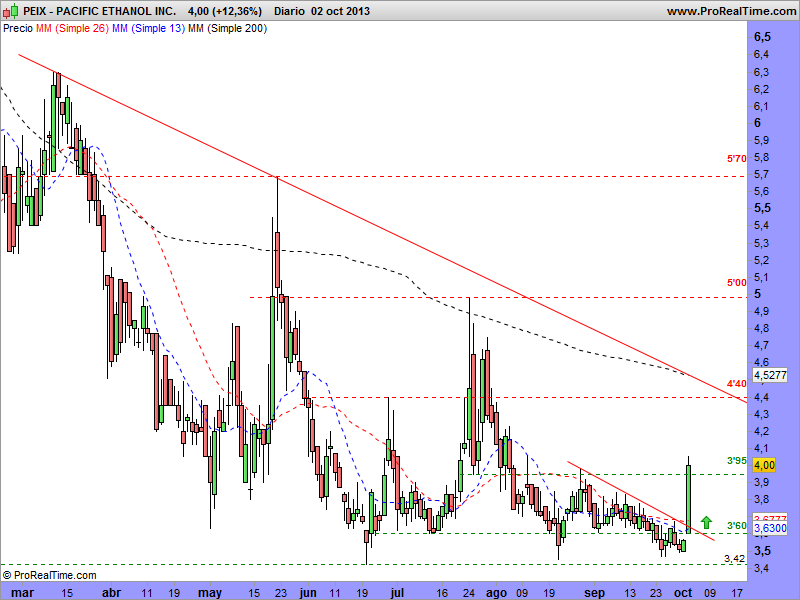Click the 4,00 (+12,36%) quote in header
800x600 pixels.
[224, 11]
